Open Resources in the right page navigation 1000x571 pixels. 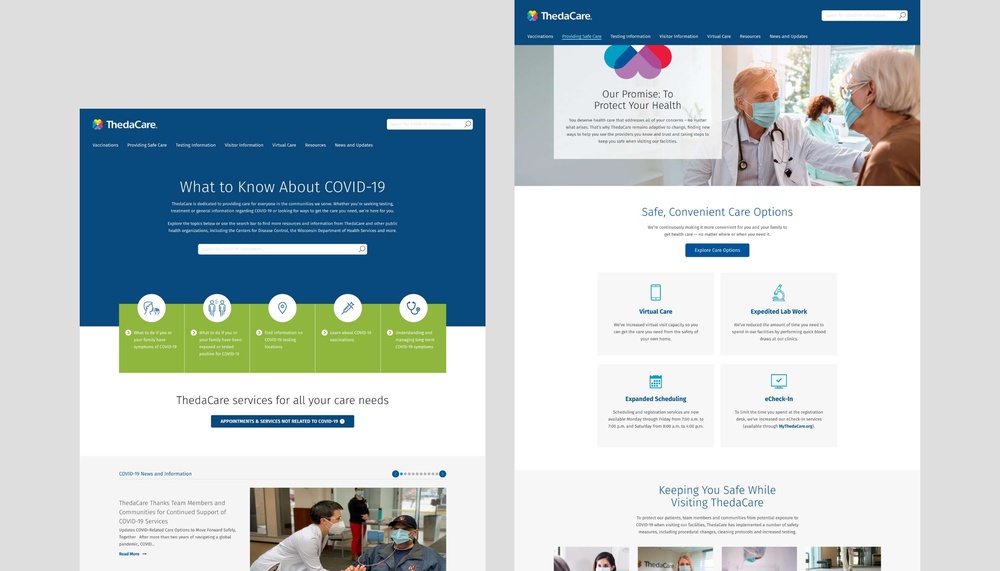750,36
